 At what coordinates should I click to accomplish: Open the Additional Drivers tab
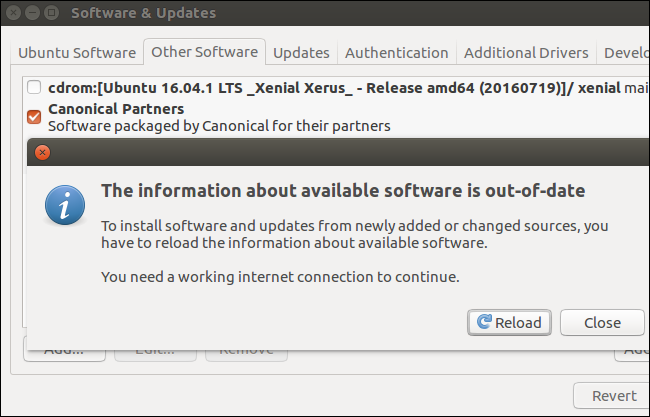[526, 53]
